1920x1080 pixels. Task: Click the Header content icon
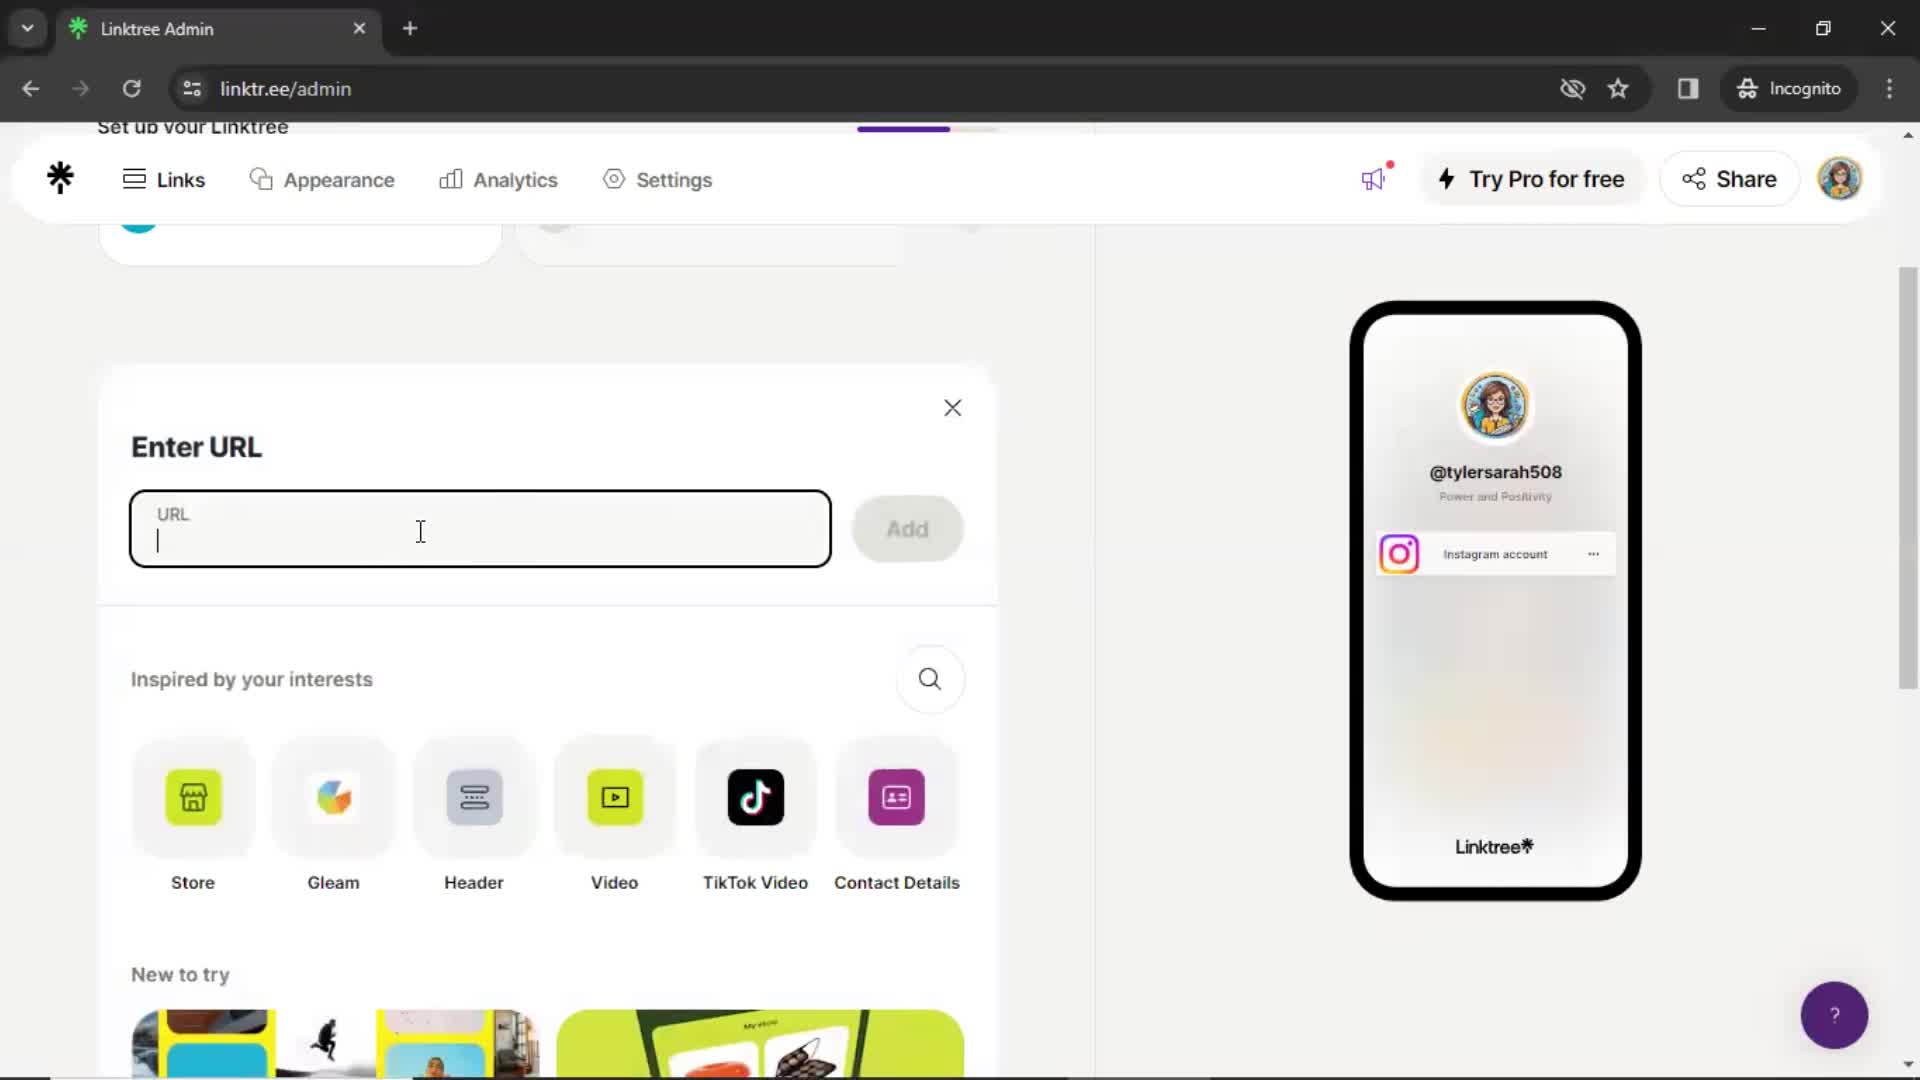(x=473, y=796)
